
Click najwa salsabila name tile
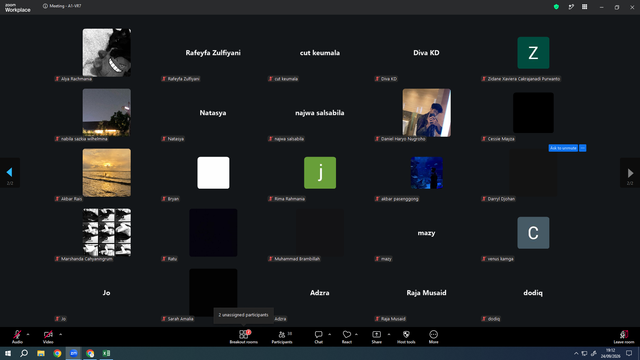[320, 113]
